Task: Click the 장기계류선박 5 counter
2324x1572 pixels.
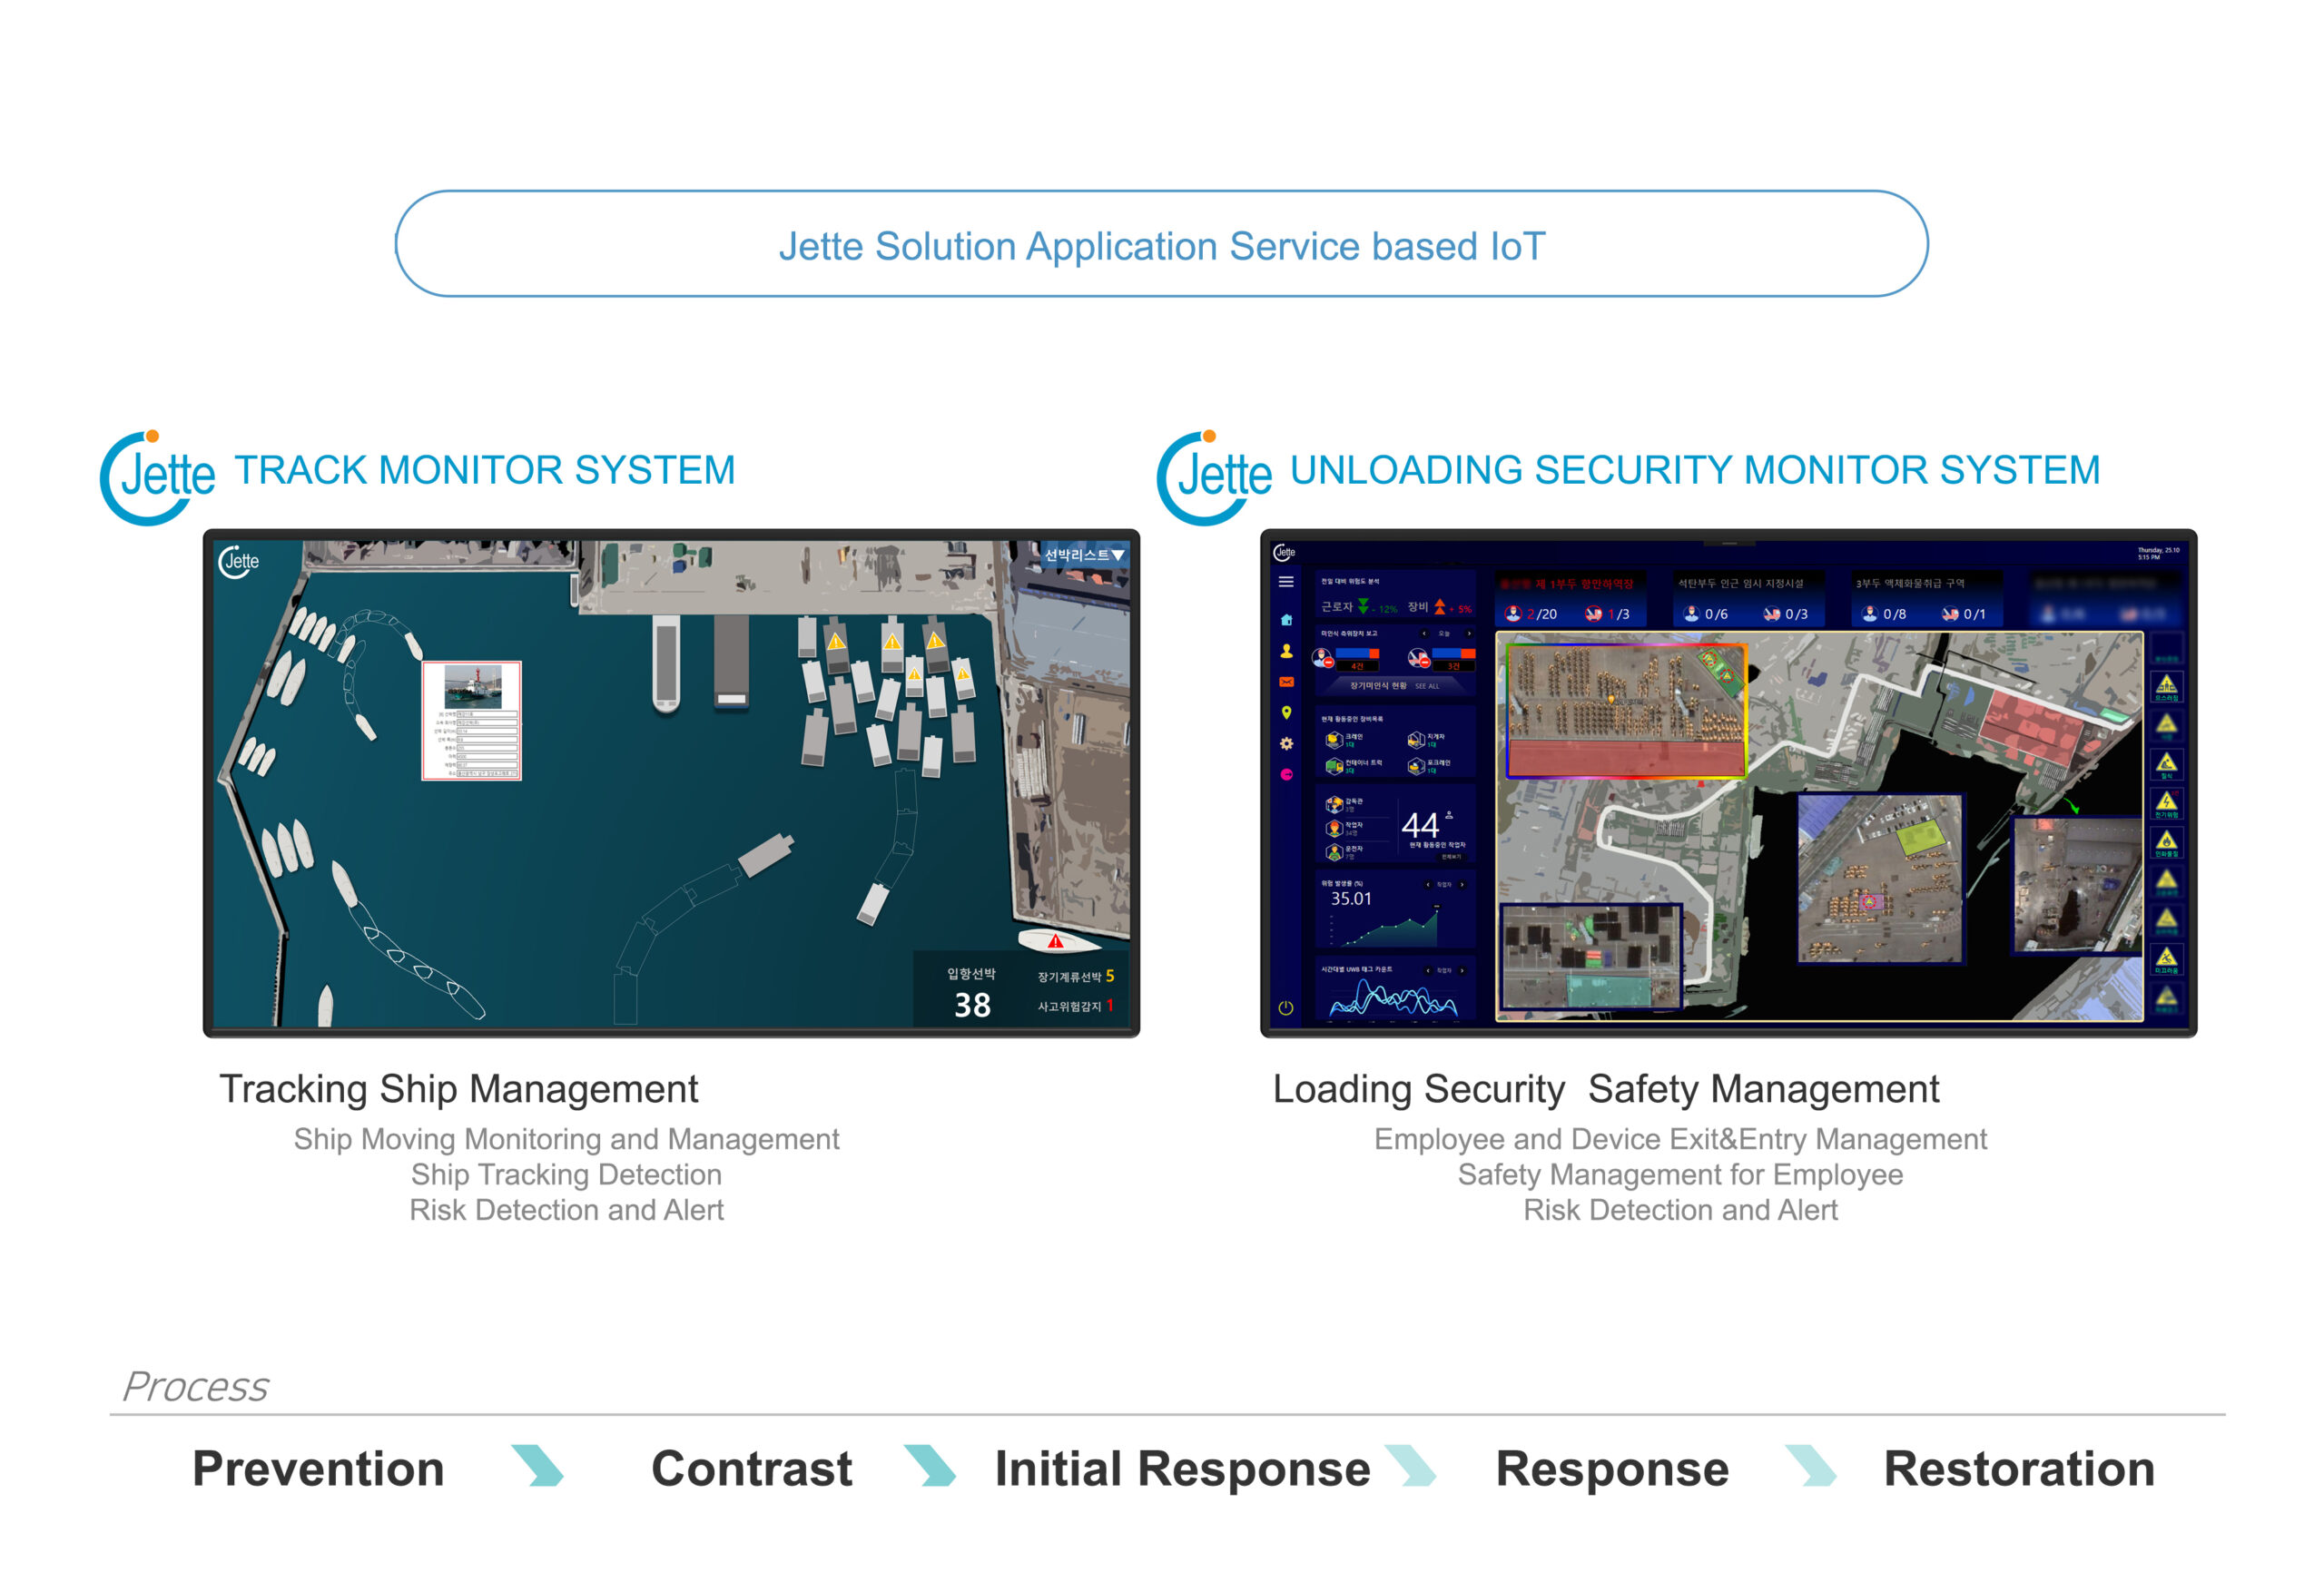Action: [x=1076, y=976]
